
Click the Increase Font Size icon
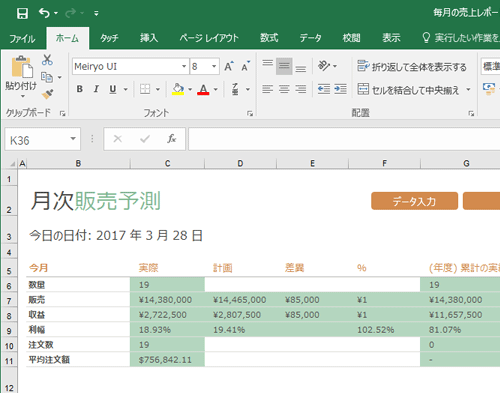tap(229, 66)
